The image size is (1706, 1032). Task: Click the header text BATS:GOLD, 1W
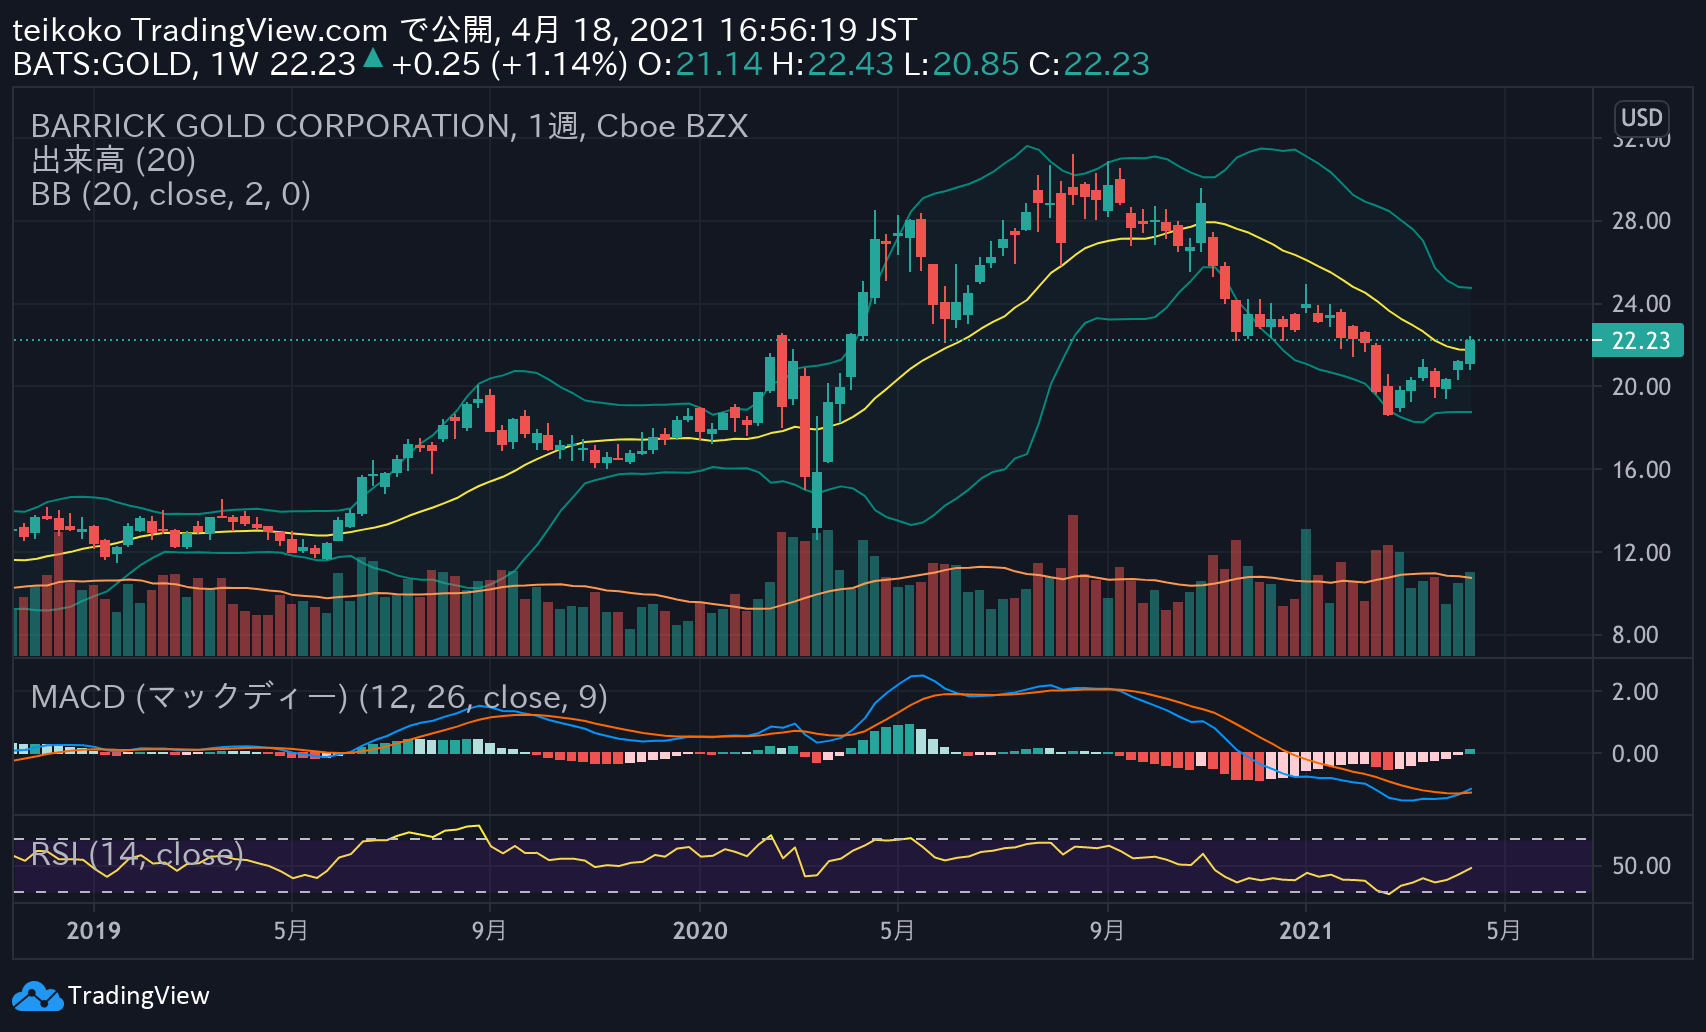[135, 64]
